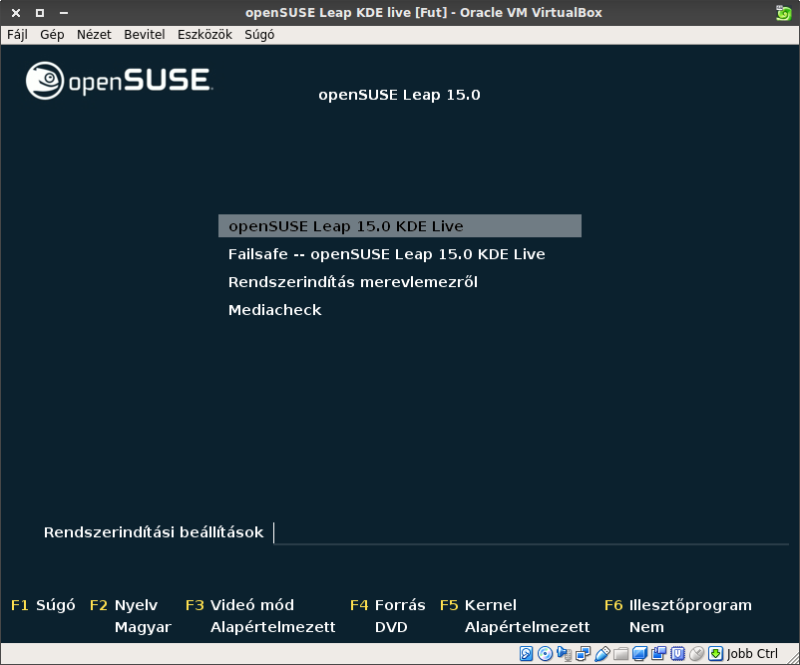Viewport: 800px width, 665px height.
Task: Open the Súgó menu in menu bar
Action: [259, 35]
